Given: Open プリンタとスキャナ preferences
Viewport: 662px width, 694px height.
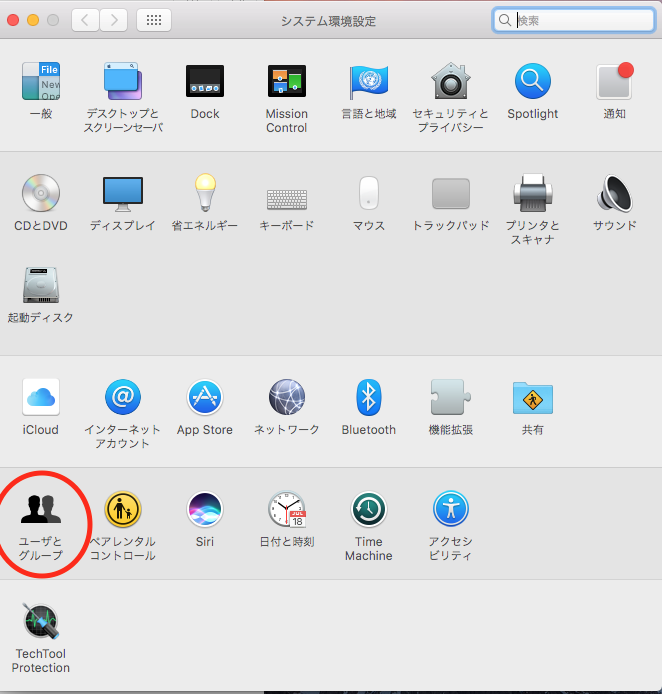Looking at the screenshot, I should pyautogui.click(x=533, y=193).
